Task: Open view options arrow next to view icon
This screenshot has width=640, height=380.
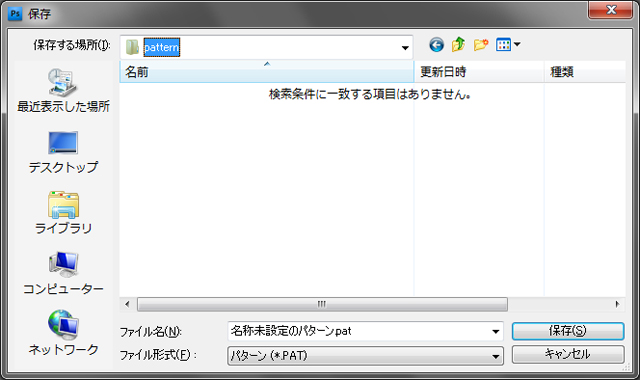Action: pyautogui.click(x=517, y=44)
